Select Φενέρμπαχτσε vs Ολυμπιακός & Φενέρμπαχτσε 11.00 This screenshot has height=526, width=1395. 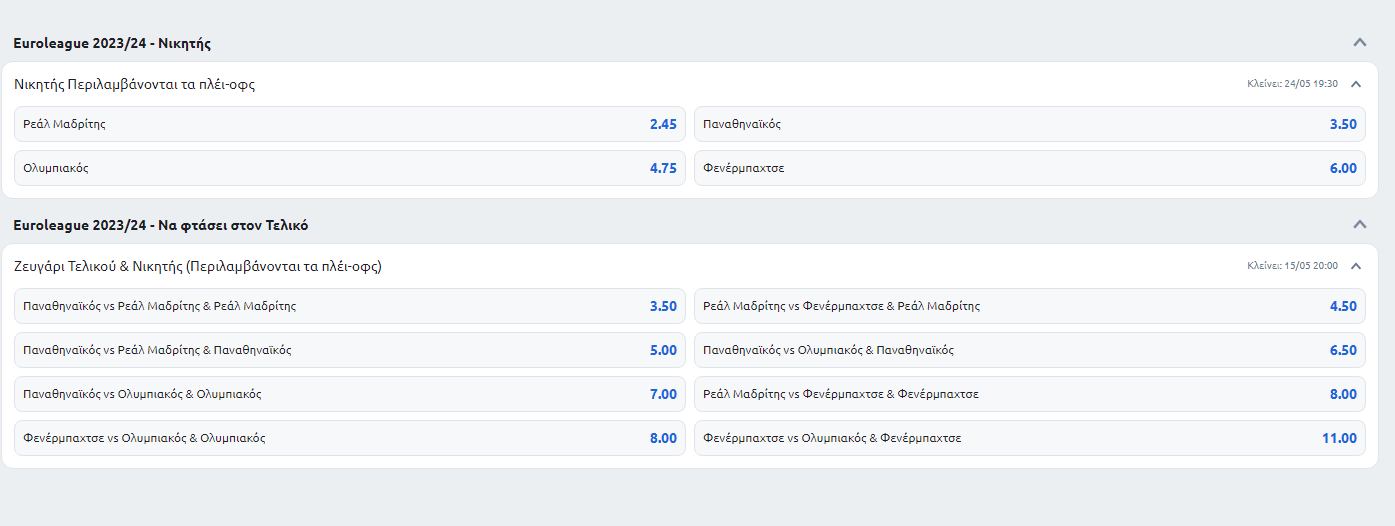tap(1029, 438)
